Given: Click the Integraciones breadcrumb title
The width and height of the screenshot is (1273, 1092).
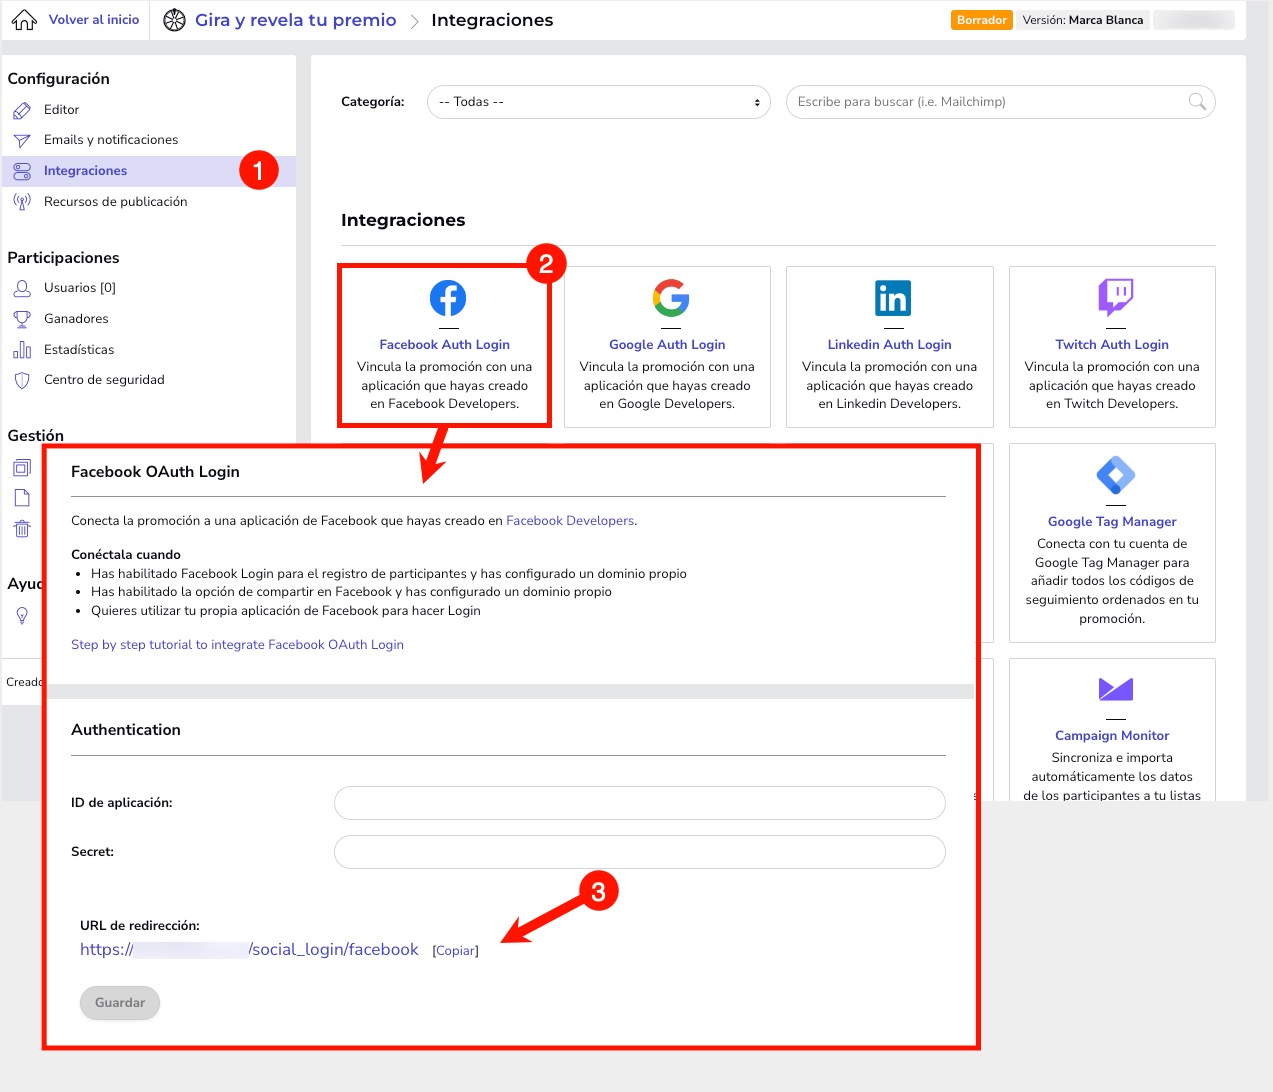Looking at the screenshot, I should [x=492, y=20].
